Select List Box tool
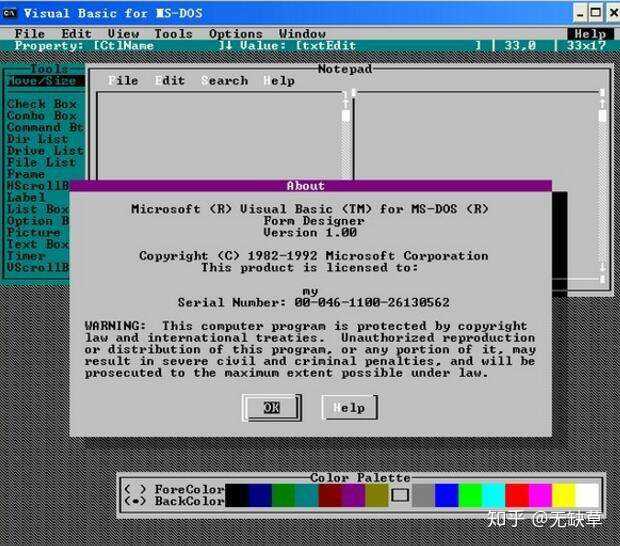 tap(38, 209)
